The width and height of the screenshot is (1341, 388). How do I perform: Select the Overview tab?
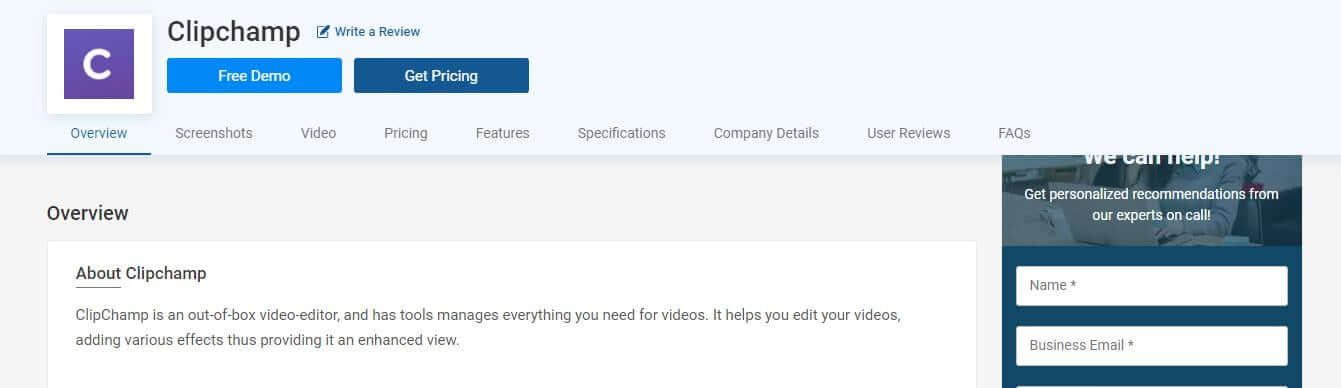click(x=99, y=133)
